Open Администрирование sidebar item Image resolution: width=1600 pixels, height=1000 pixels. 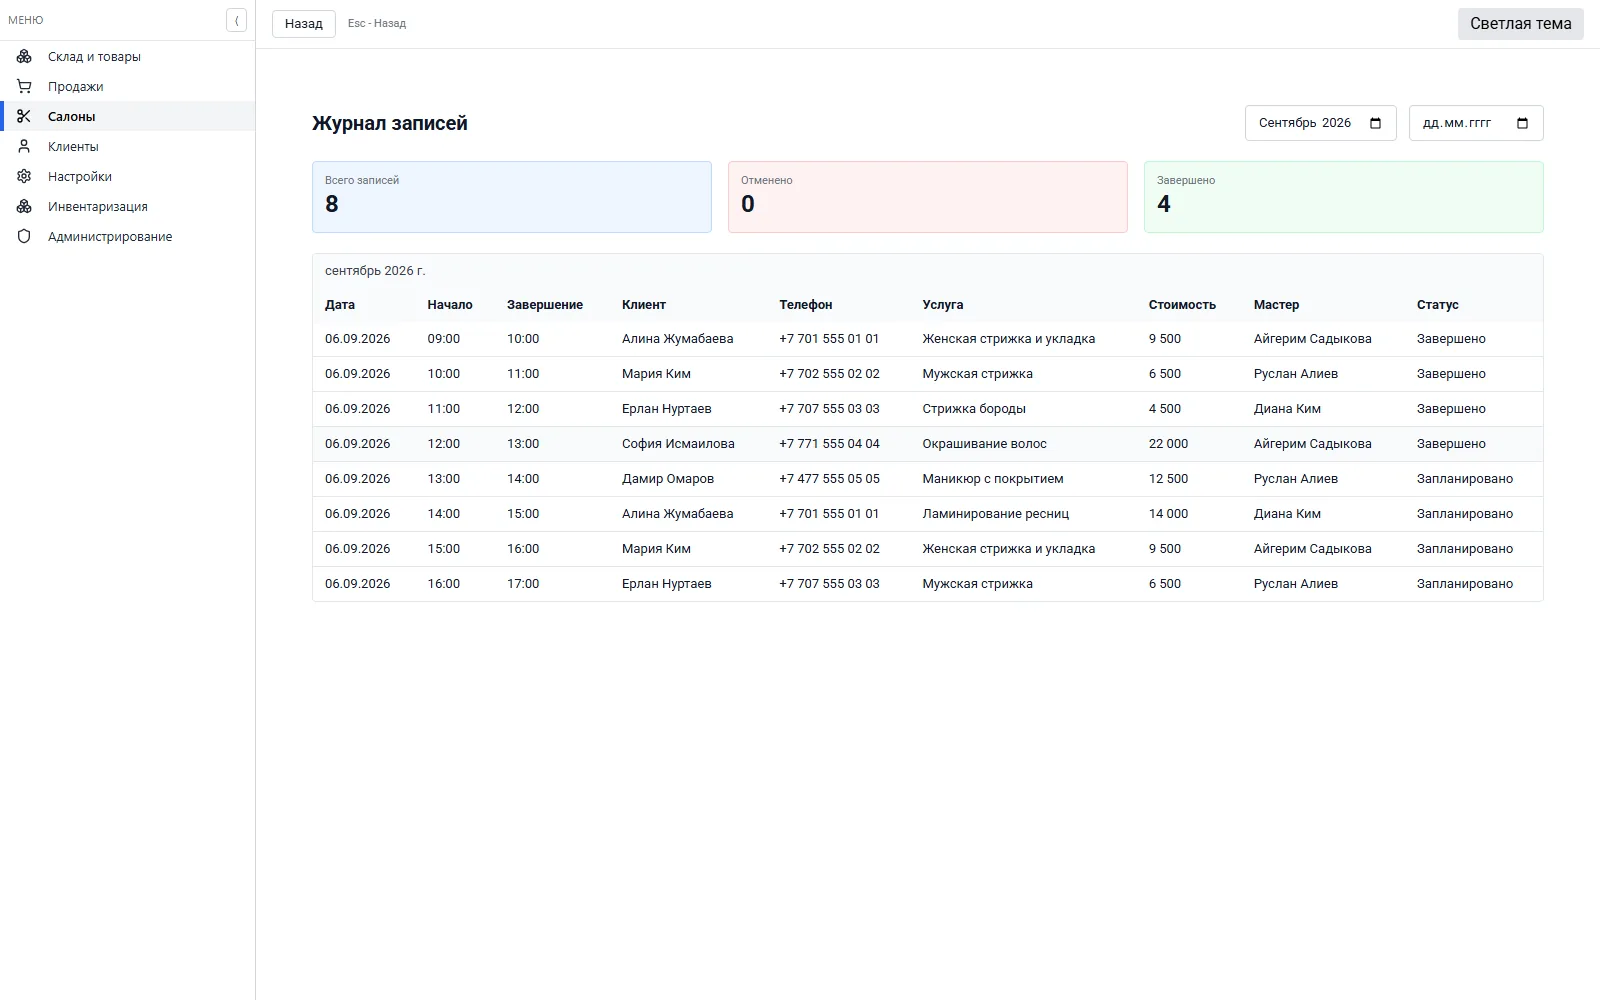(128, 236)
